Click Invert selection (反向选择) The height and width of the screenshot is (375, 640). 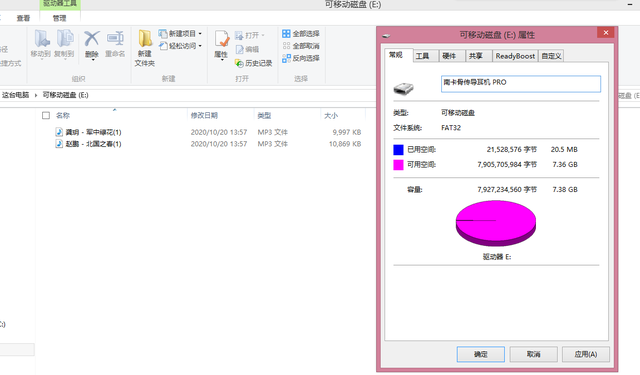(300, 58)
